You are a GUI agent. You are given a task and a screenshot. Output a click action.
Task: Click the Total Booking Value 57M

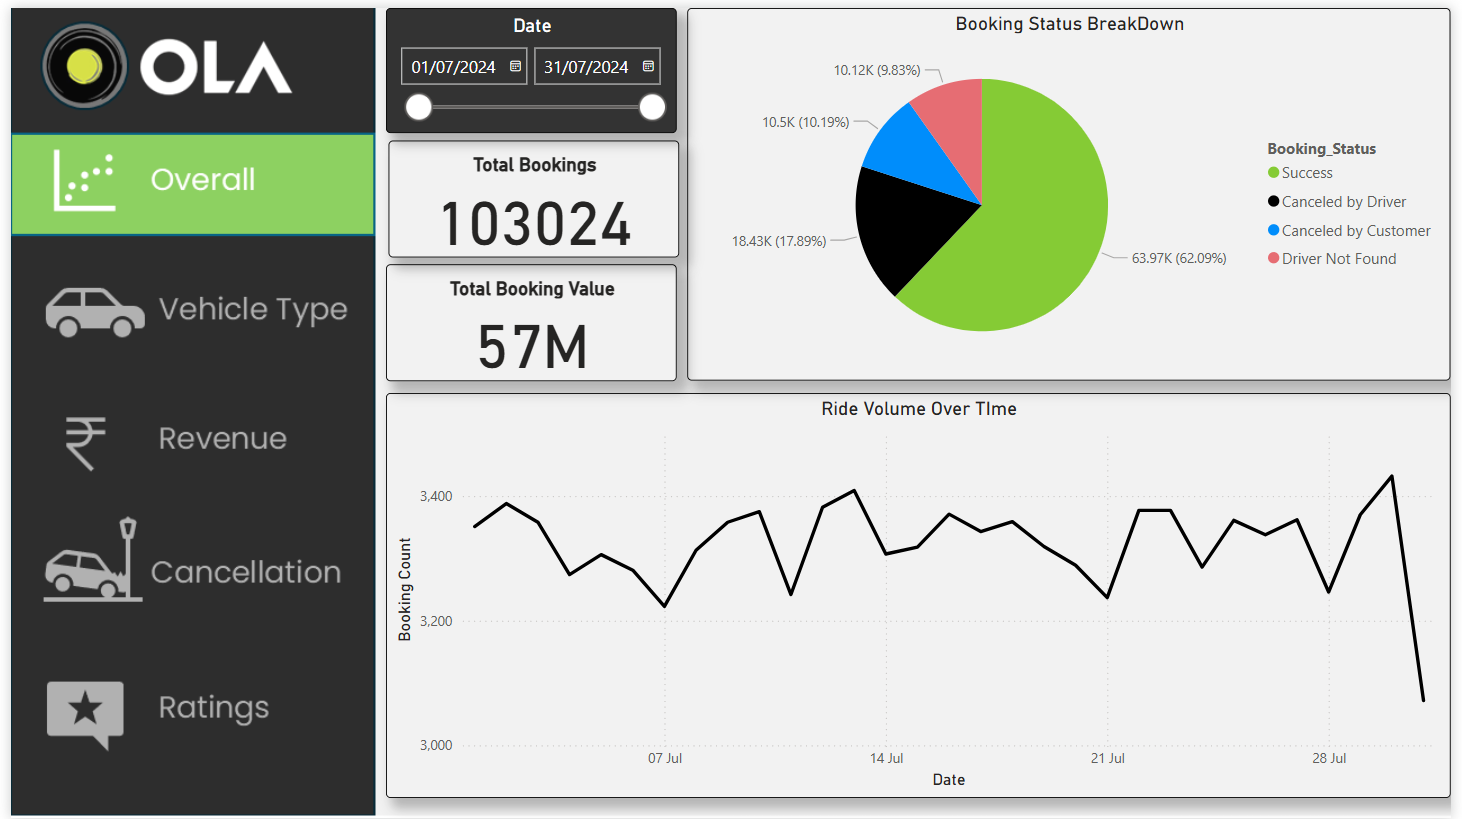point(533,347)
